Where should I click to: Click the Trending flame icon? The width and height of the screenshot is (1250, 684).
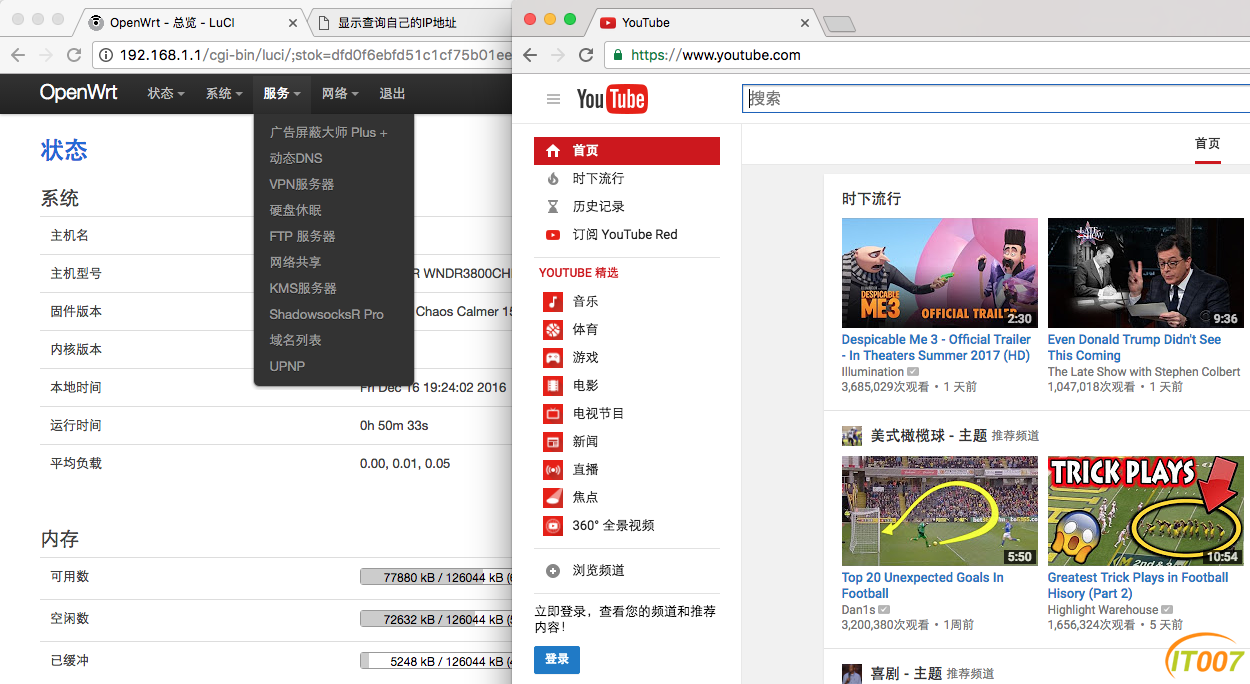click(x=553, y=179)
